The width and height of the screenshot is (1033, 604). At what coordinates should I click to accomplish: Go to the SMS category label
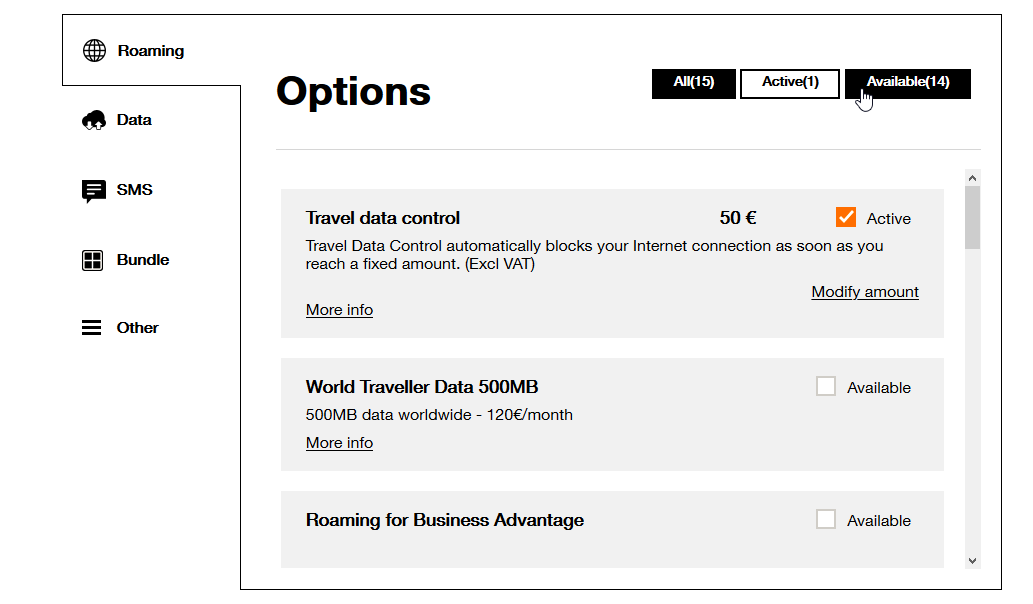click(134, 190)
